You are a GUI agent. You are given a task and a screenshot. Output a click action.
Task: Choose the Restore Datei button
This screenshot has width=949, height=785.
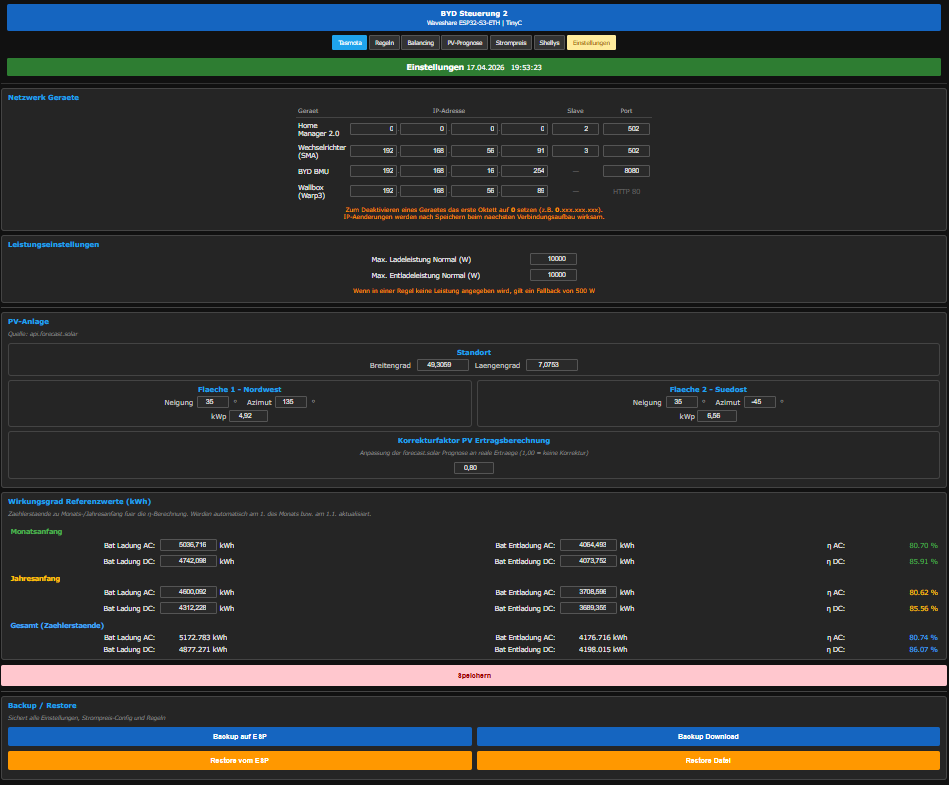[708, 761]
